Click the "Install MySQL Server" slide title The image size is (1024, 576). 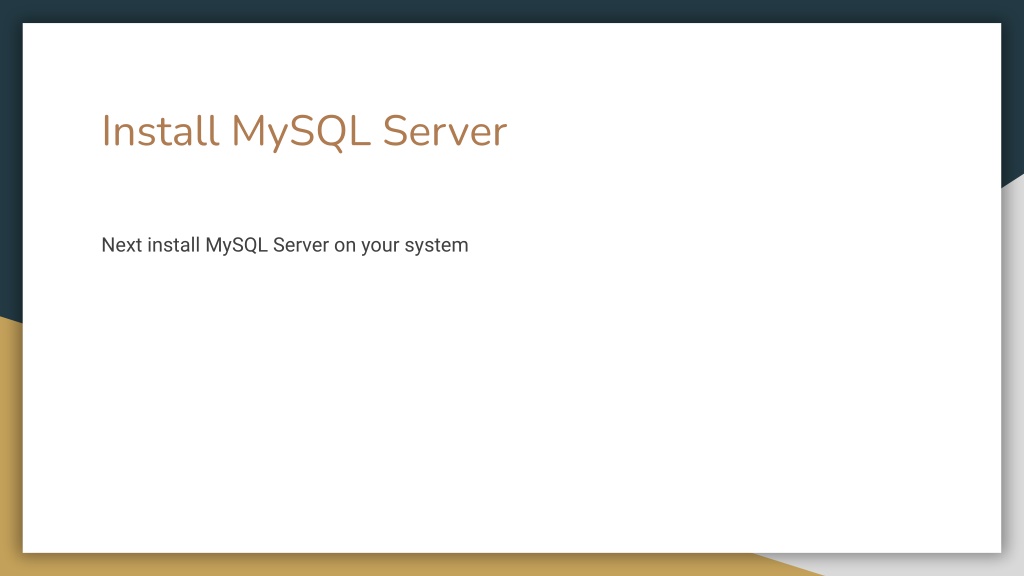click(304, 131)
